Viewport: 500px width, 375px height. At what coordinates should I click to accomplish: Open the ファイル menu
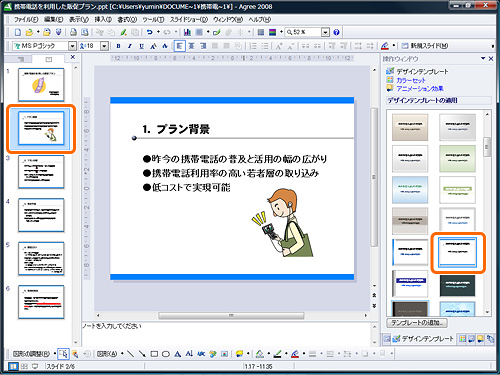click(26, 19)
